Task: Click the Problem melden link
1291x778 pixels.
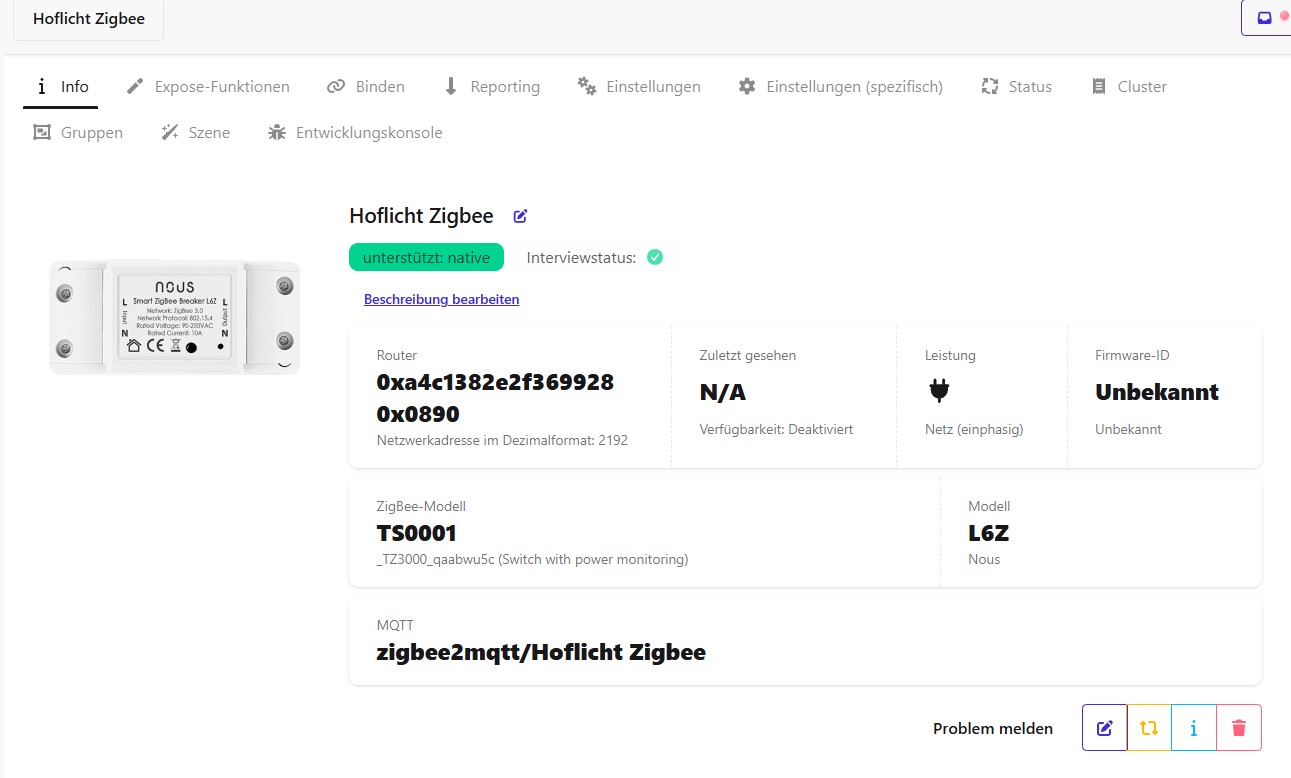Action: click(x=992, y=729)
